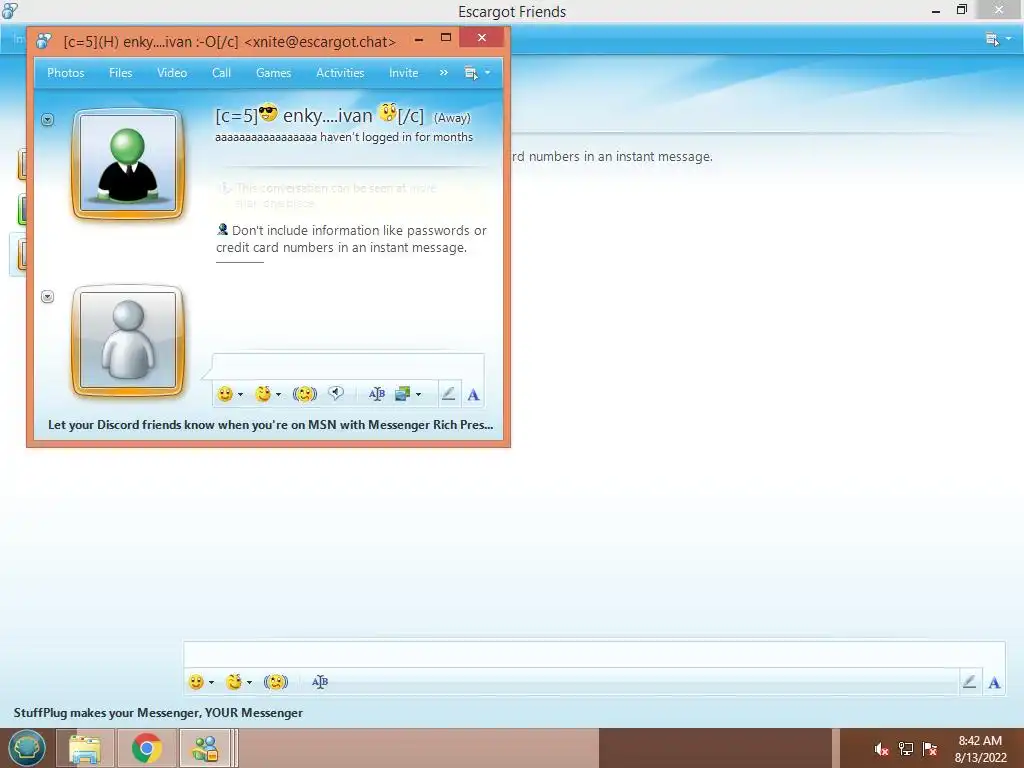Viewport: 1024px width, 768px height.
Task: Send a wink in the chat window
Action: point(263,394)
